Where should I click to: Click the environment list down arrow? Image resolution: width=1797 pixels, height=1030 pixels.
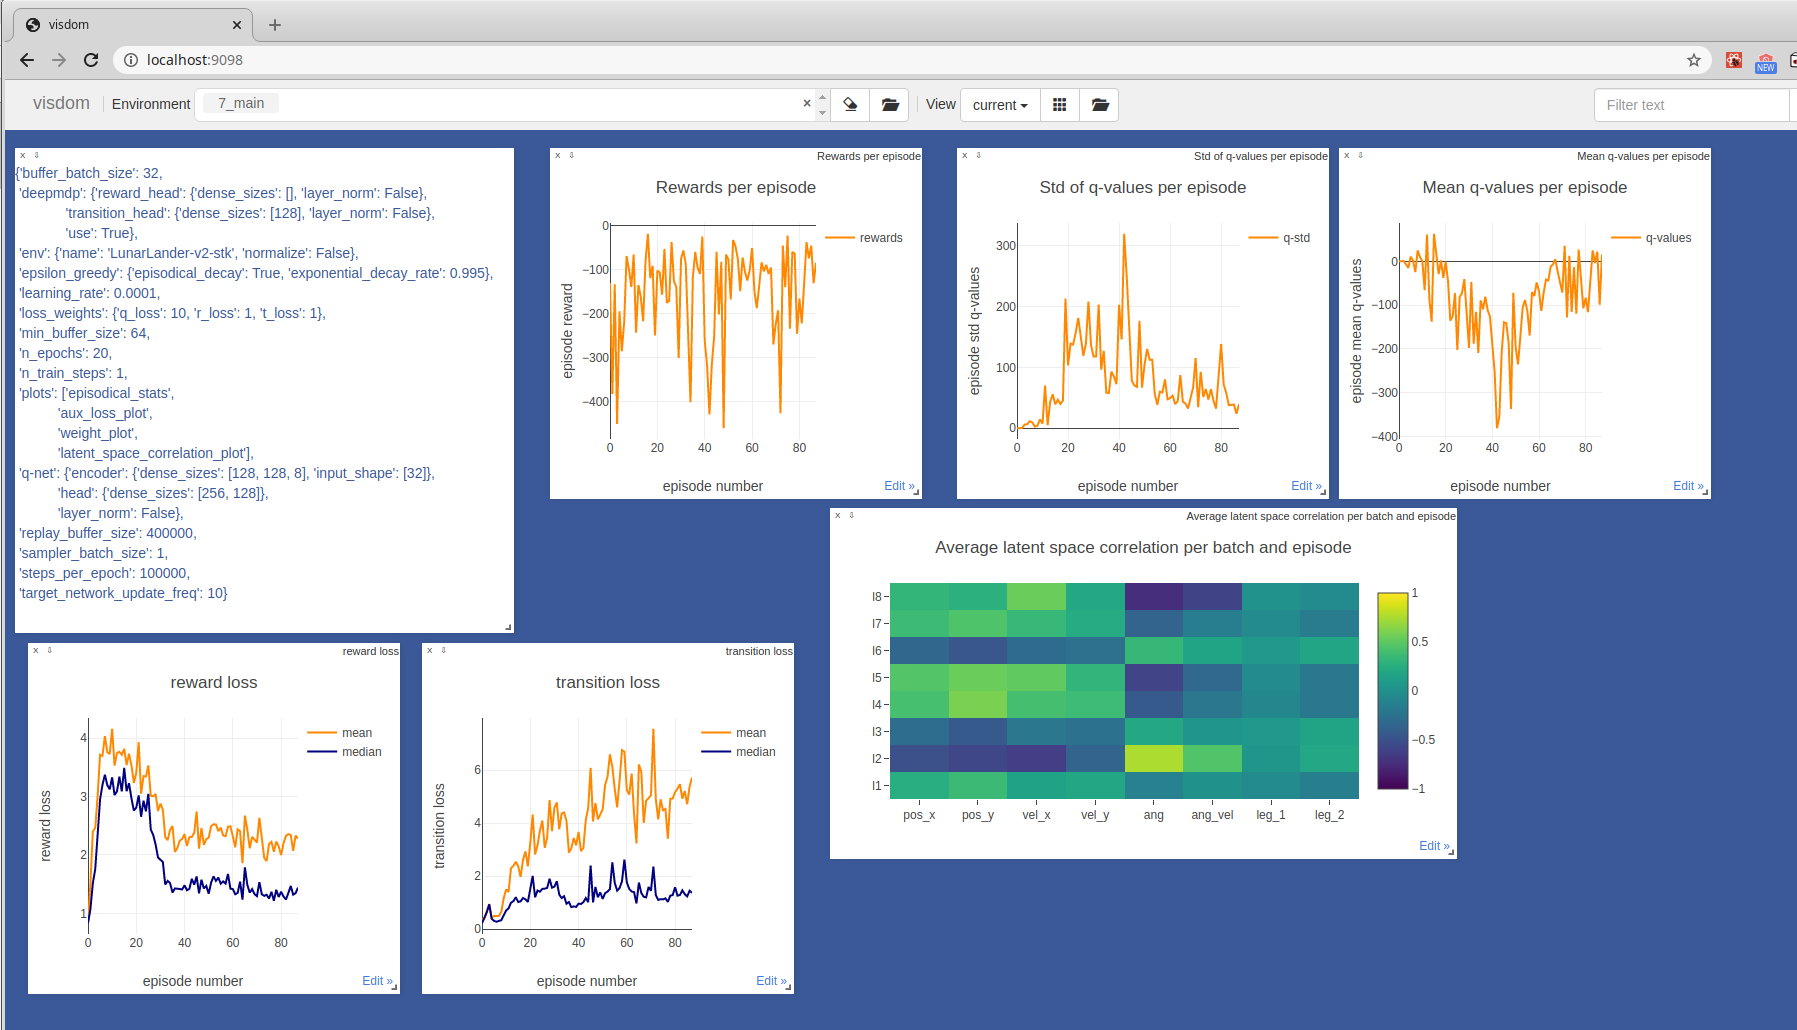point(823,112)
